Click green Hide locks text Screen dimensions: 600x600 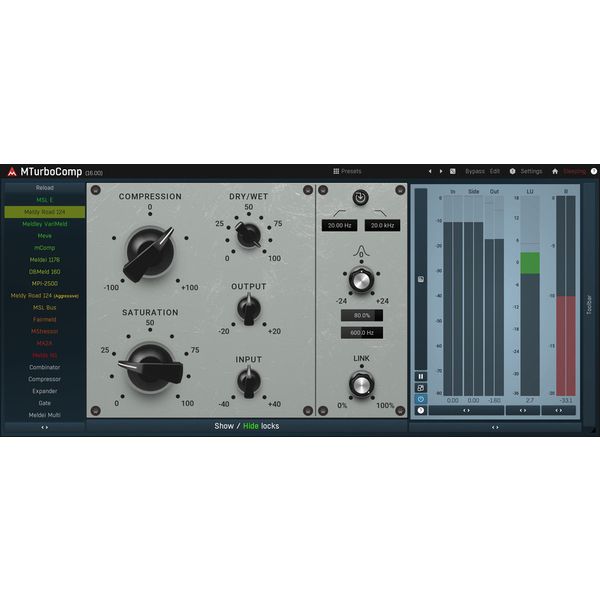[x=251, y=426]
